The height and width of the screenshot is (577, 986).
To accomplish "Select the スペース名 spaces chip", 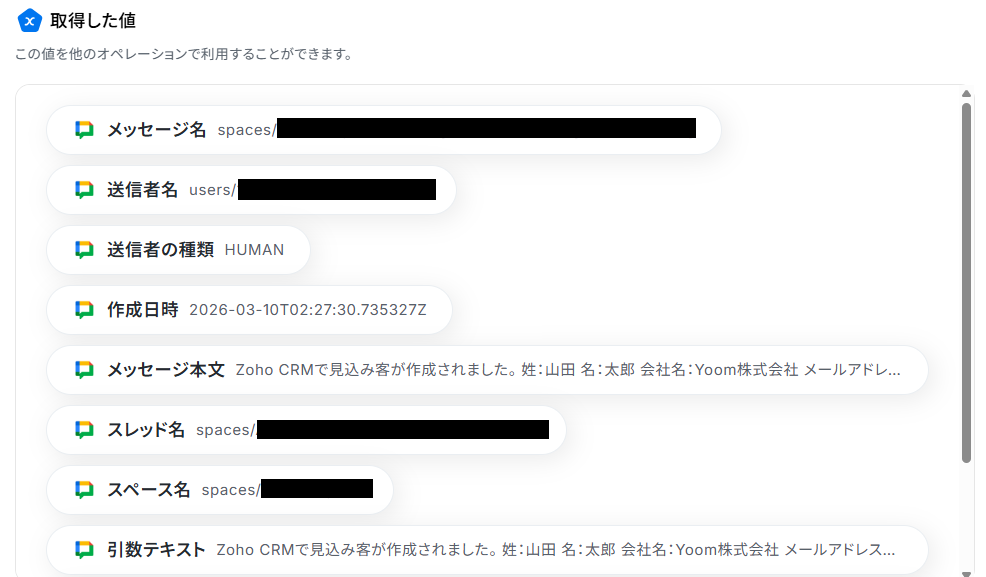I will coord(219,490).
